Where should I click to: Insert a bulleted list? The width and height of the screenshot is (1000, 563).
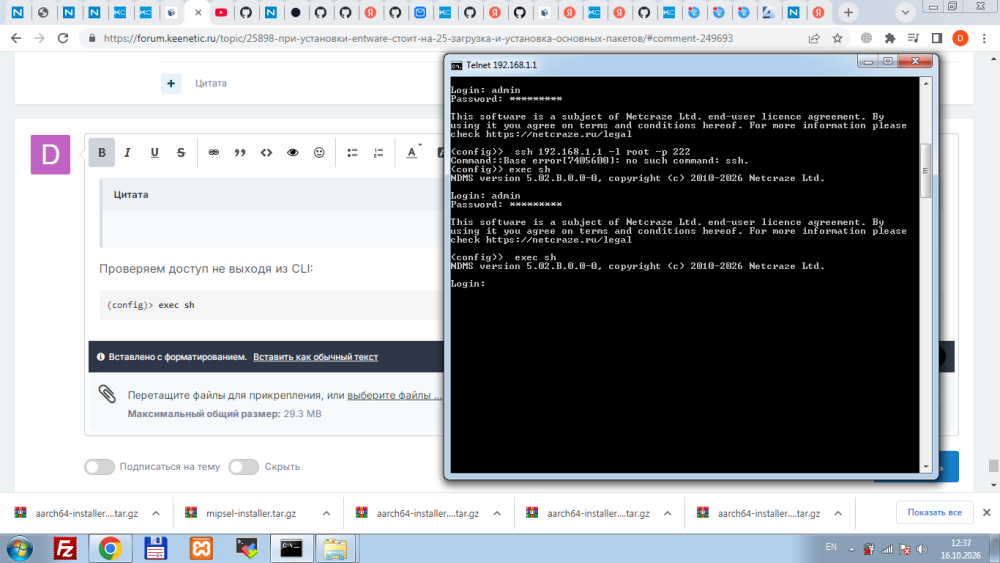[x=352, y=152]
